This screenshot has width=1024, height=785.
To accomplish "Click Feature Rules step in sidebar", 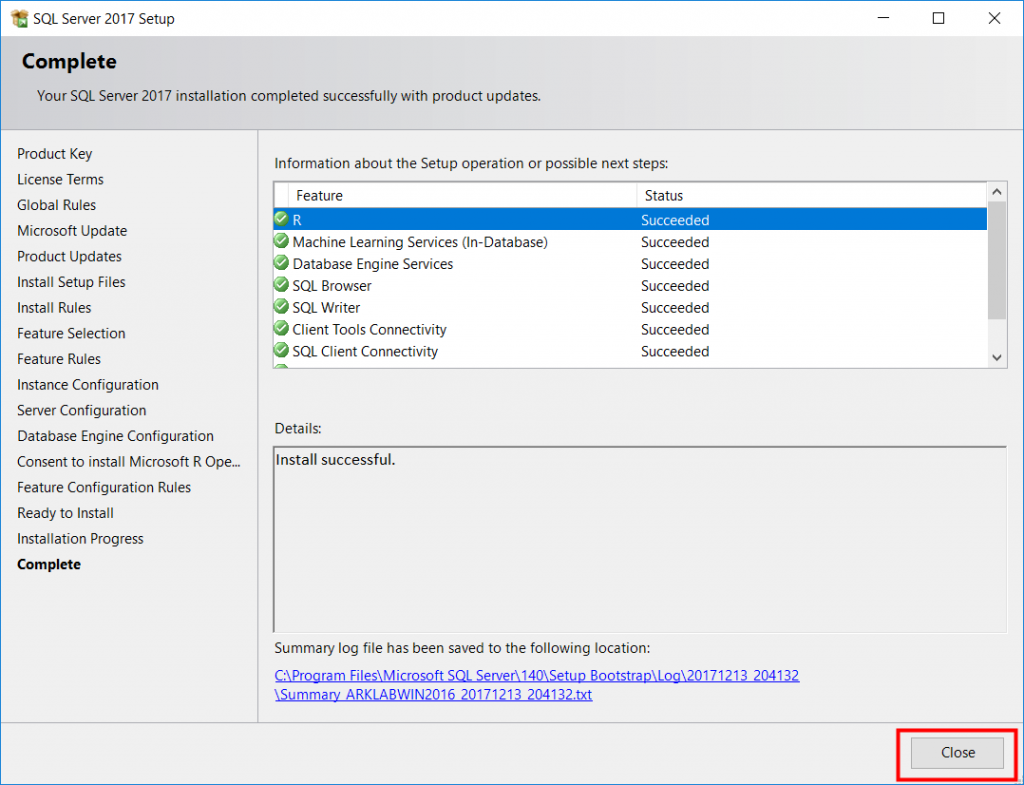I will pyautogui.click(x=59, y=359).
